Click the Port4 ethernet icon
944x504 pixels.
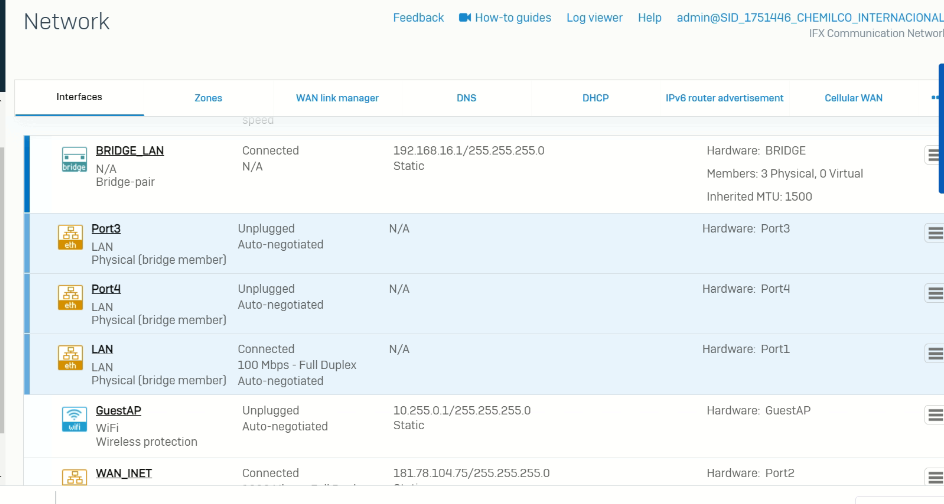[71, 297]
